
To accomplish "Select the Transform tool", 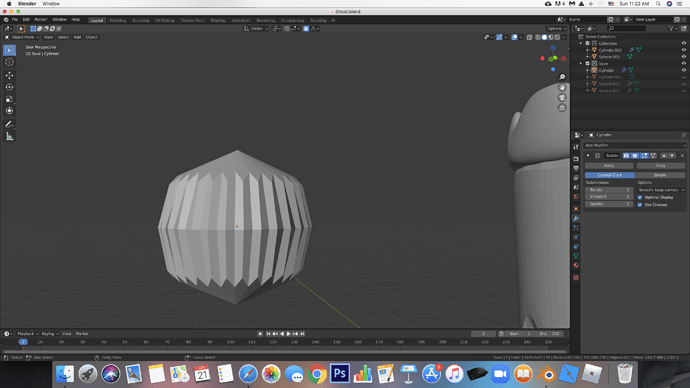I will pos(9,111).
